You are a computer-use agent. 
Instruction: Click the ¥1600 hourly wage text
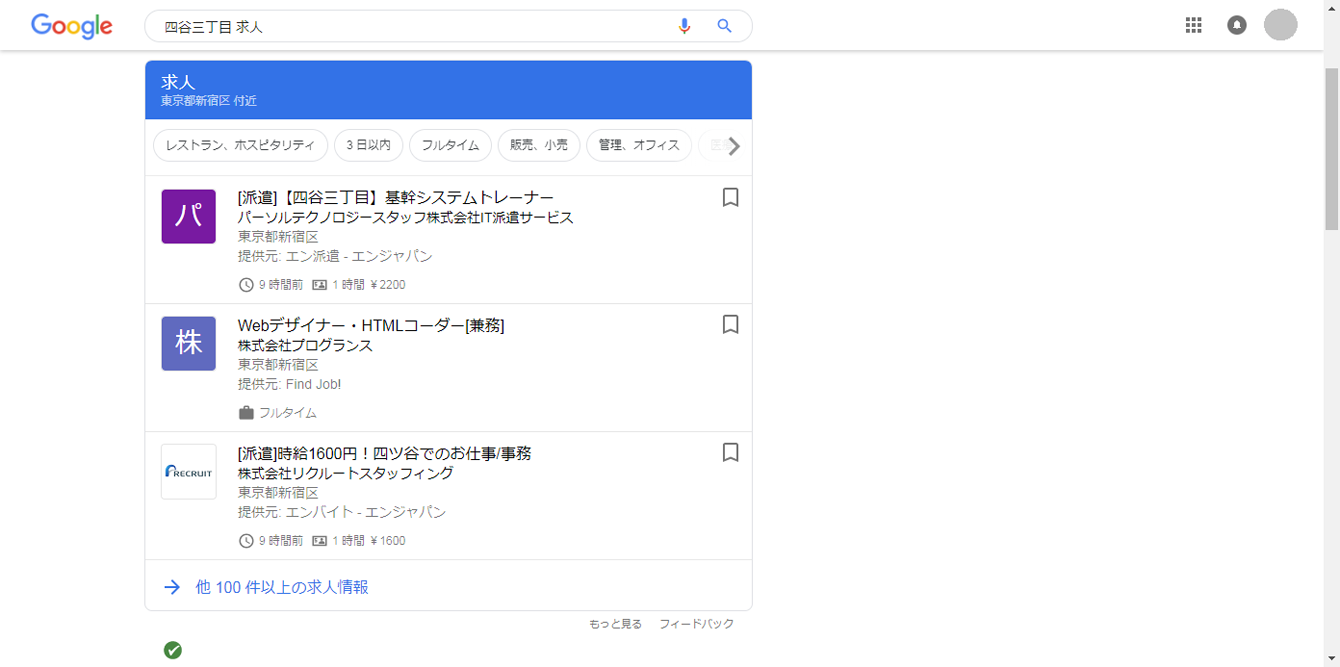click(x=388, y=541)
